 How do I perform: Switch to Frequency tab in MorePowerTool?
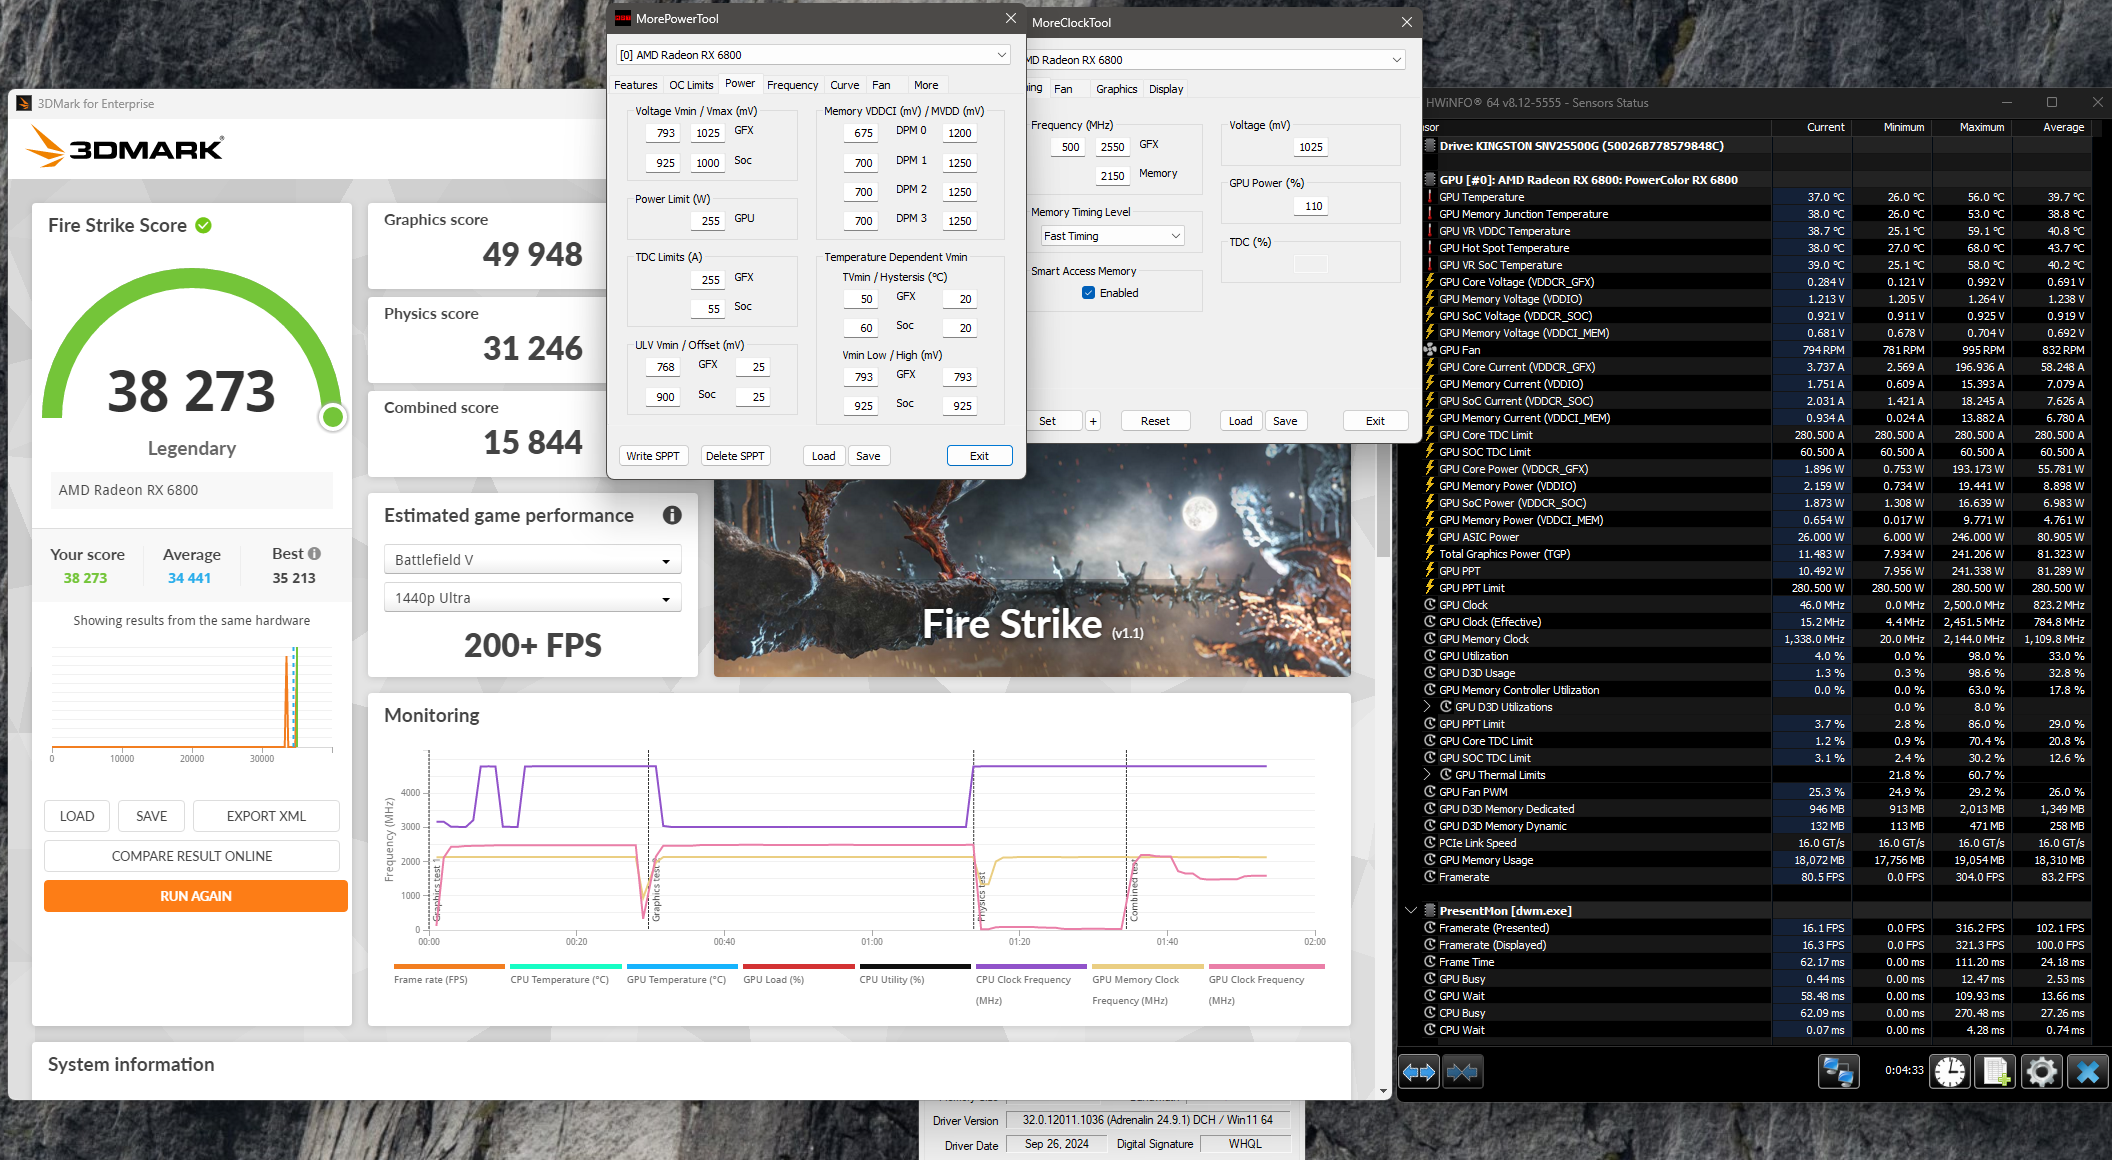[792, 85]
